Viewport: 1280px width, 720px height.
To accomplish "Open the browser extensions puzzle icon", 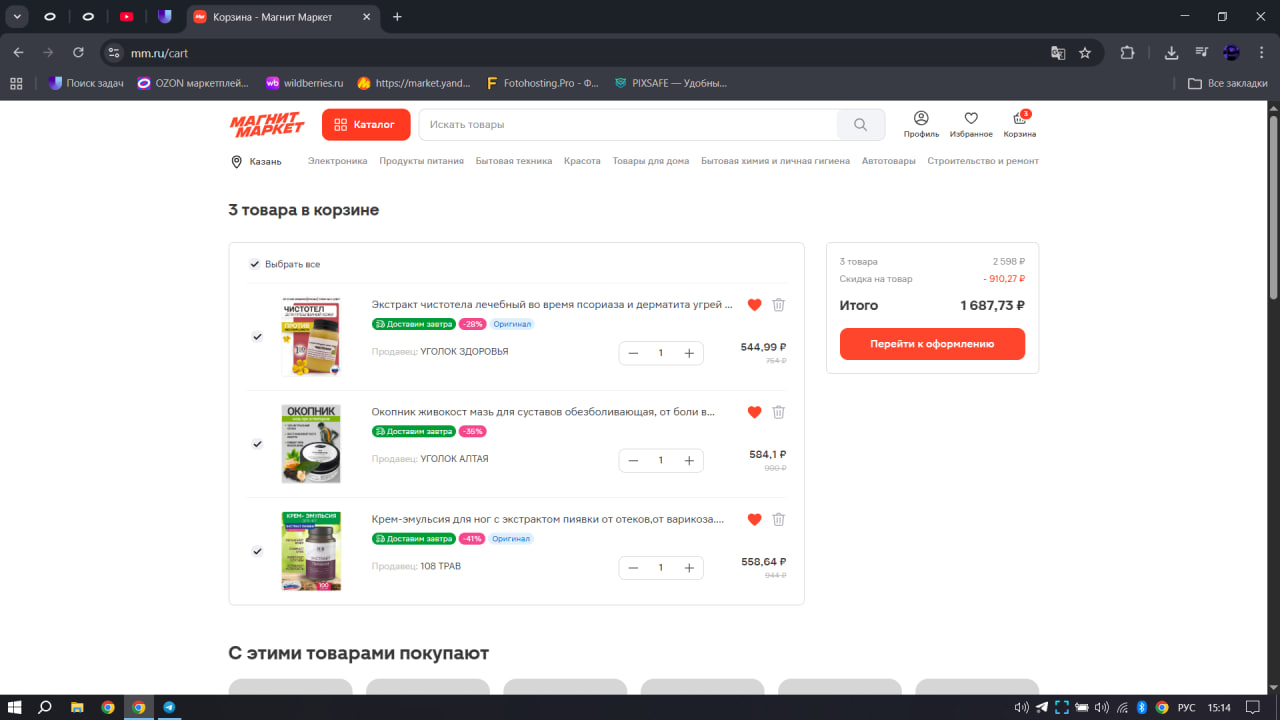I will (1128, 53).
